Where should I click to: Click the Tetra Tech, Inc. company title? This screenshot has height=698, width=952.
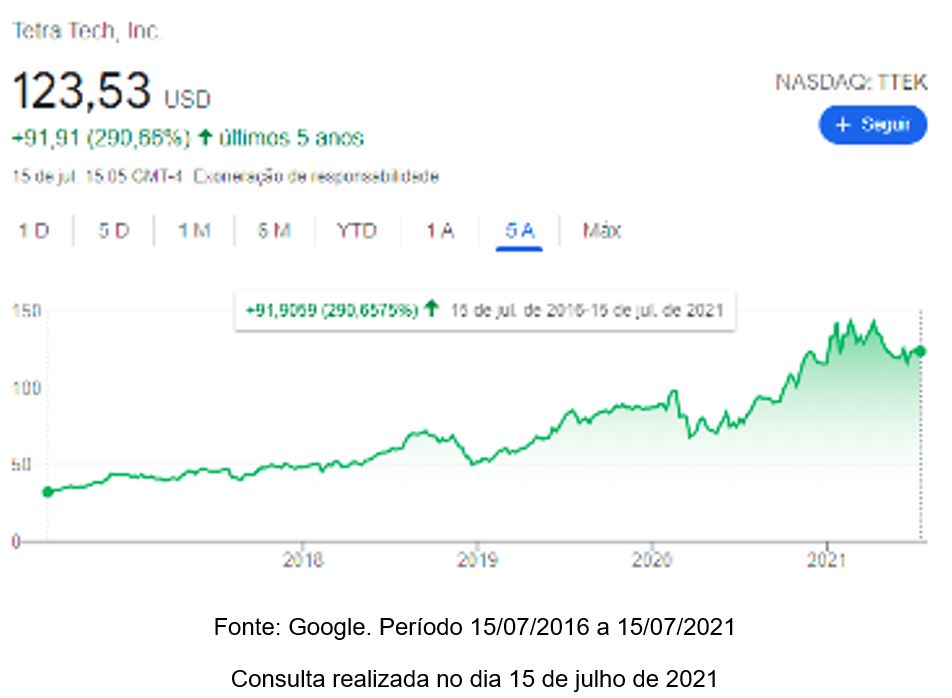(x=85, y=31)
